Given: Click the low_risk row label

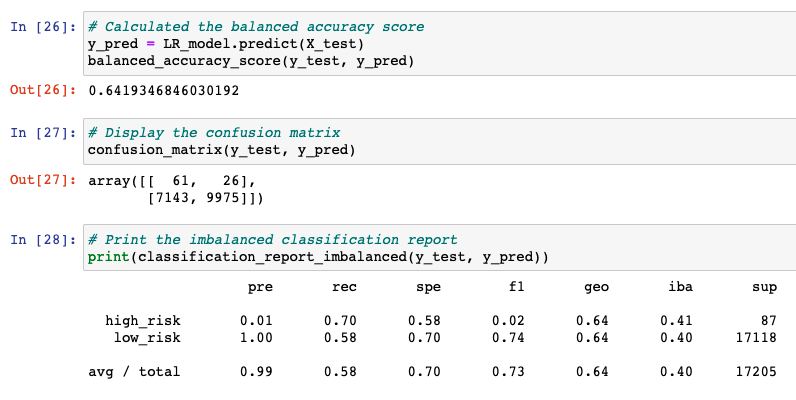Looking at the screenshot, I should (147, 338).
